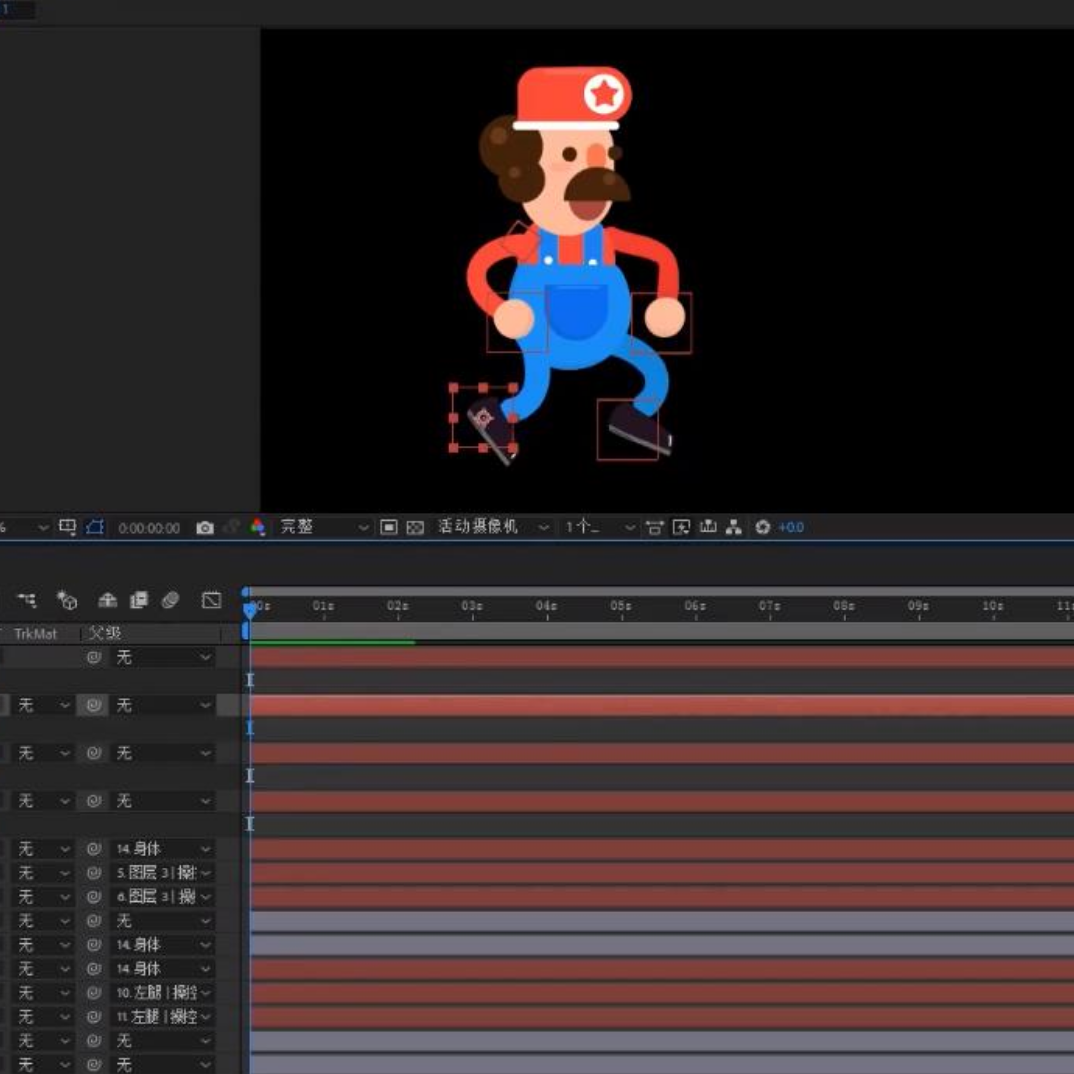
Task: Open composition mini-flowchart in timeline
Action: pos(27,600)
